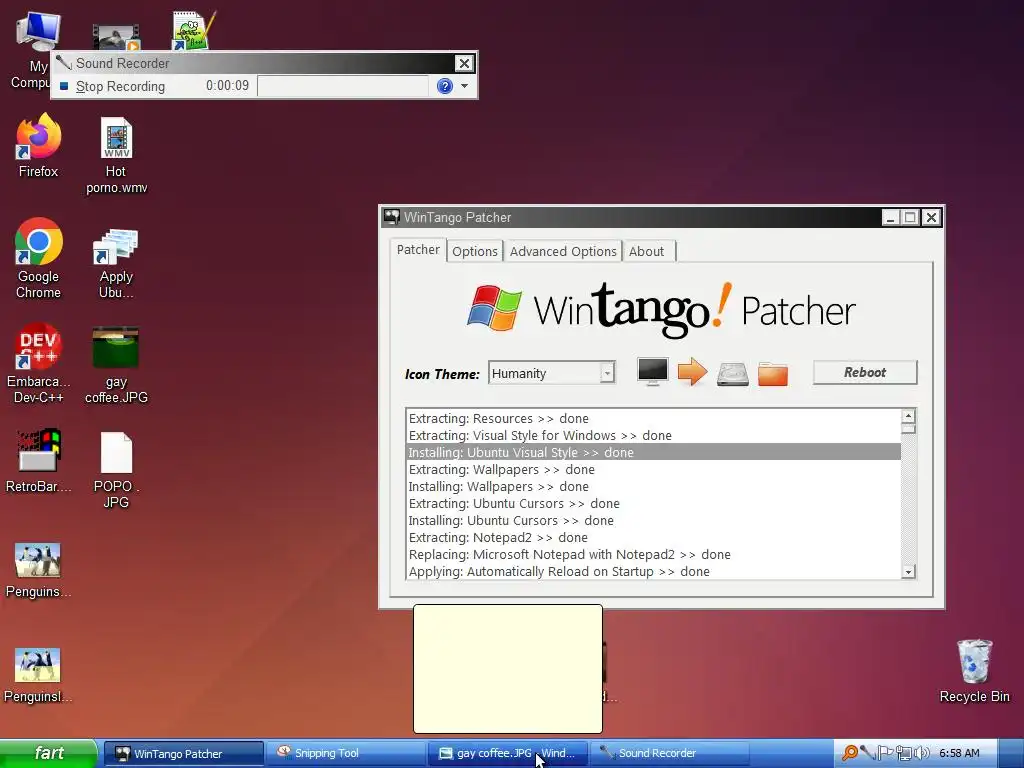
Task: Click the orange magnifier tray icon
Action: coord(850,753)
